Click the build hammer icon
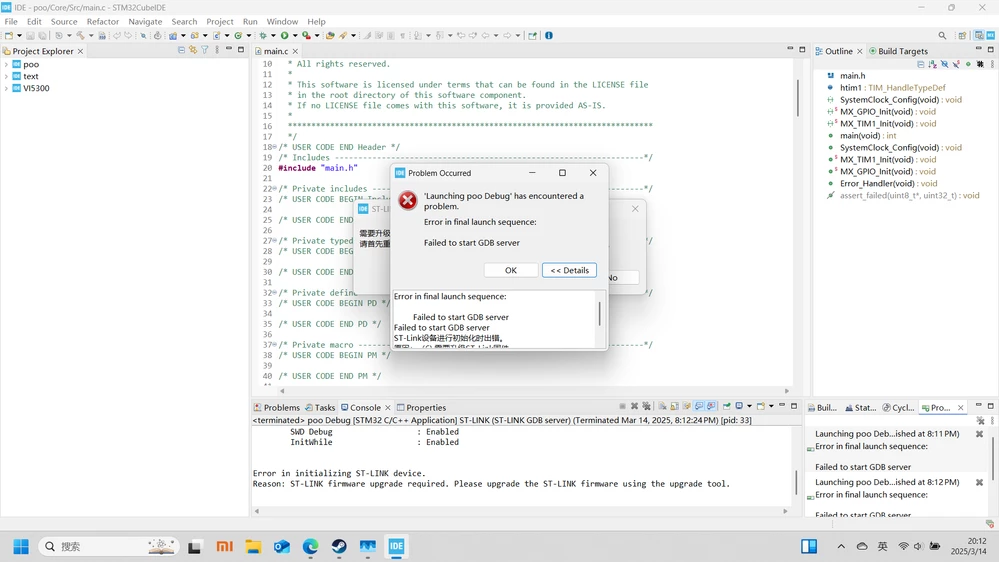This screenshot has width=999, height=562. tap(80, 36)
